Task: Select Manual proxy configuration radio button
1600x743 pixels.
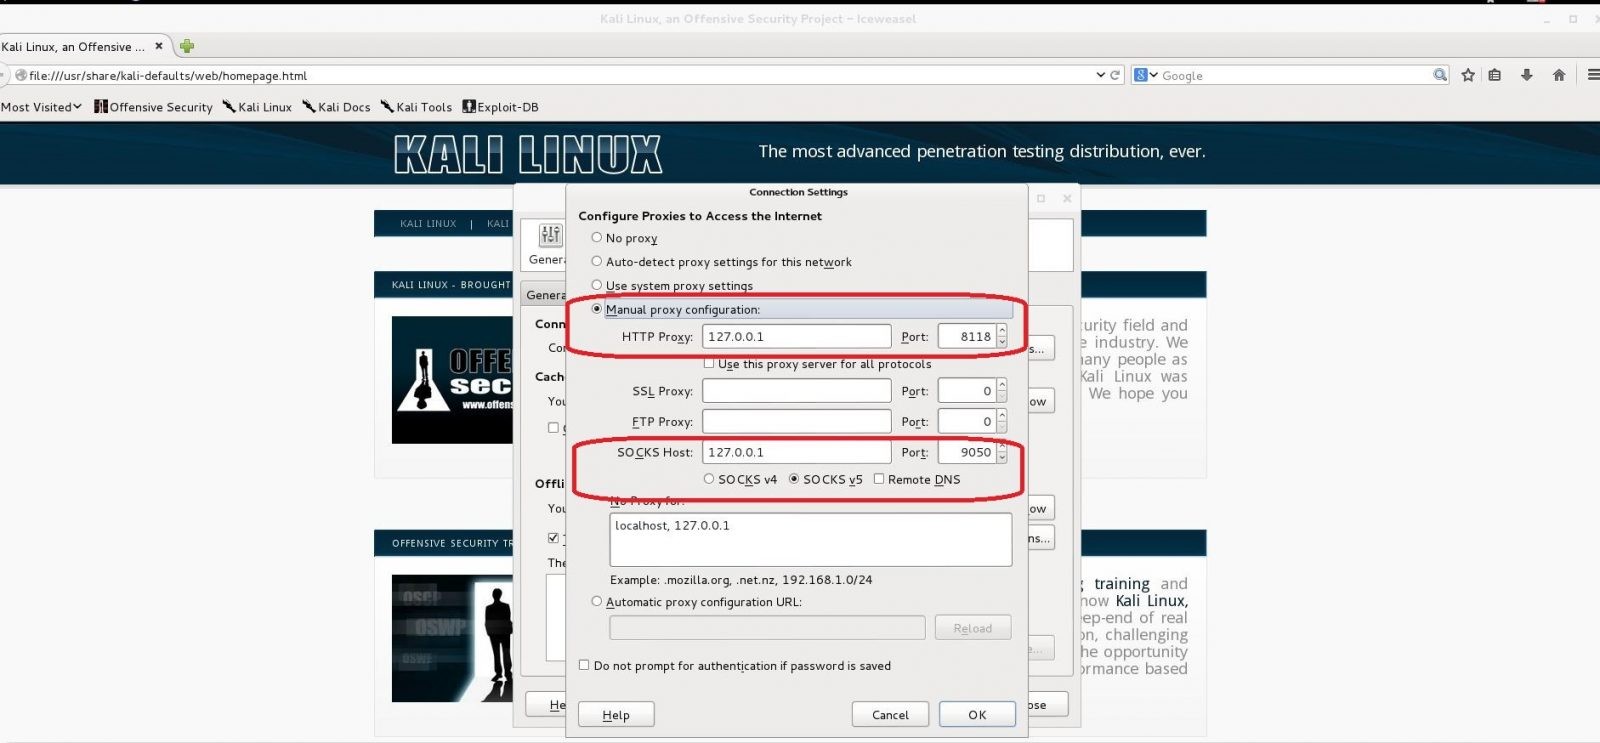Action: coord(597,309)
